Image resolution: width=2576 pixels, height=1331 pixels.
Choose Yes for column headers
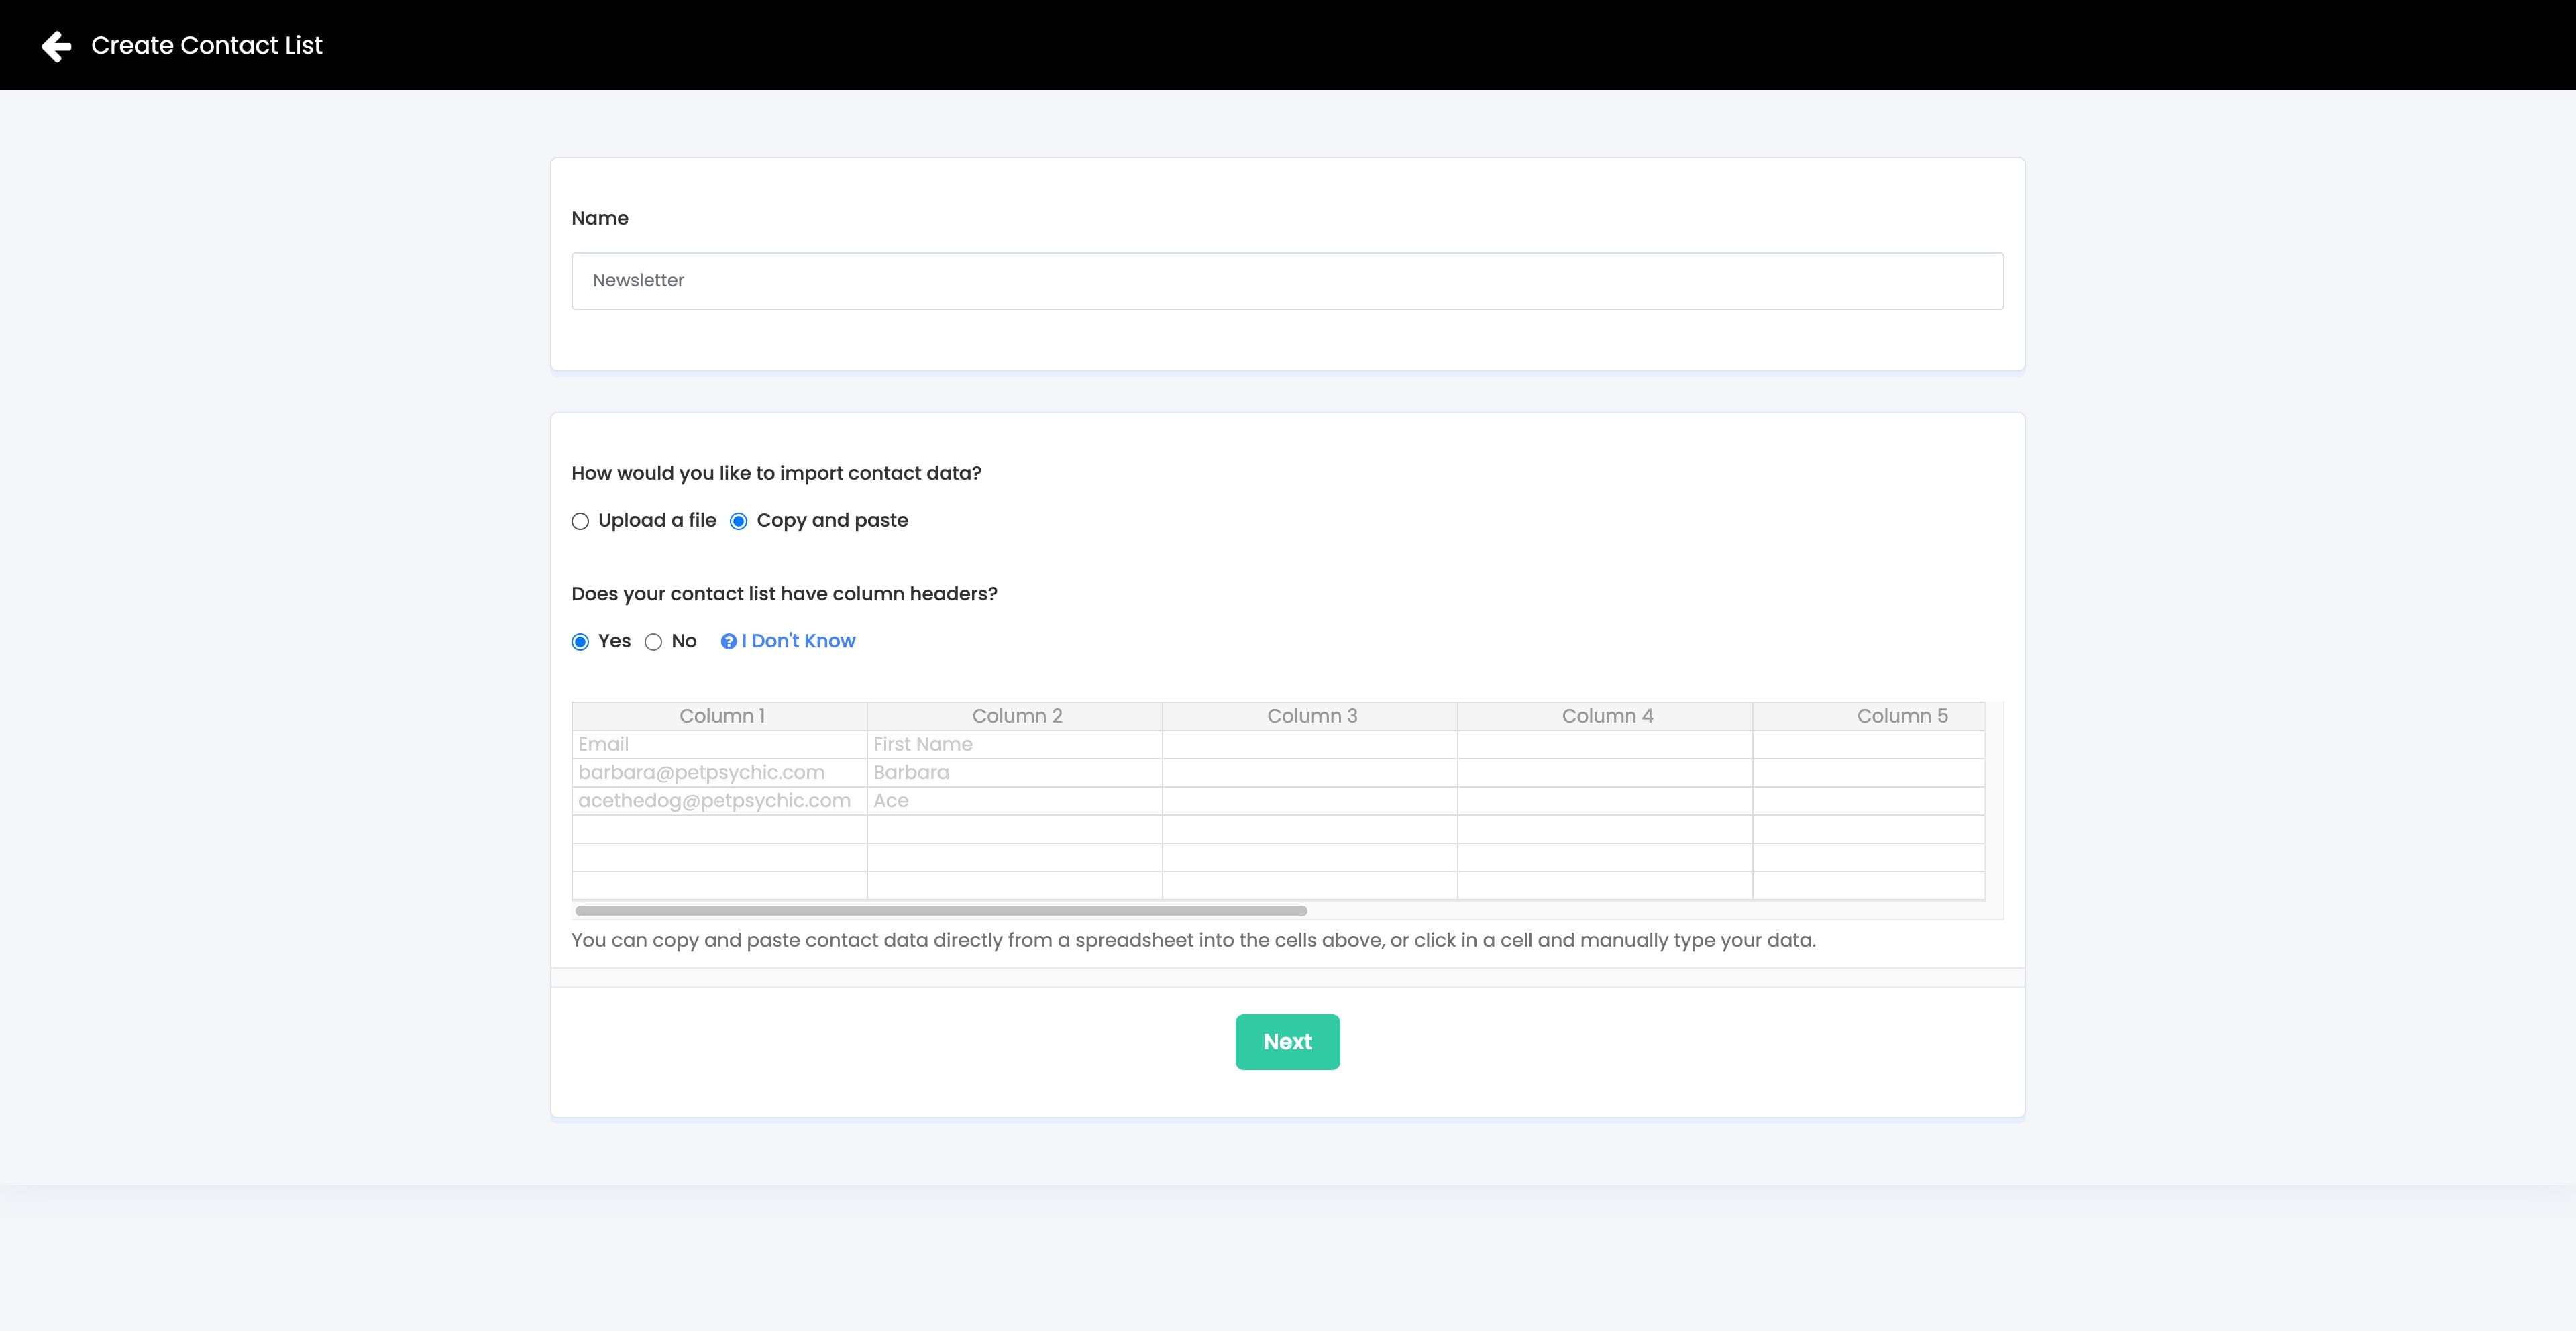(580, 642)
